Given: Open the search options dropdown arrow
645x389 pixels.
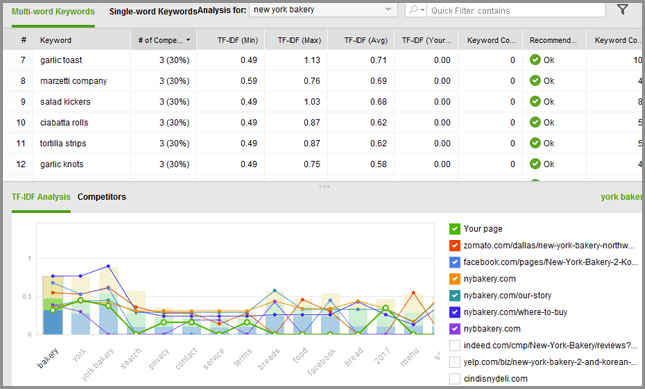Looking at the screenshot, I should [x=422, y=10].
